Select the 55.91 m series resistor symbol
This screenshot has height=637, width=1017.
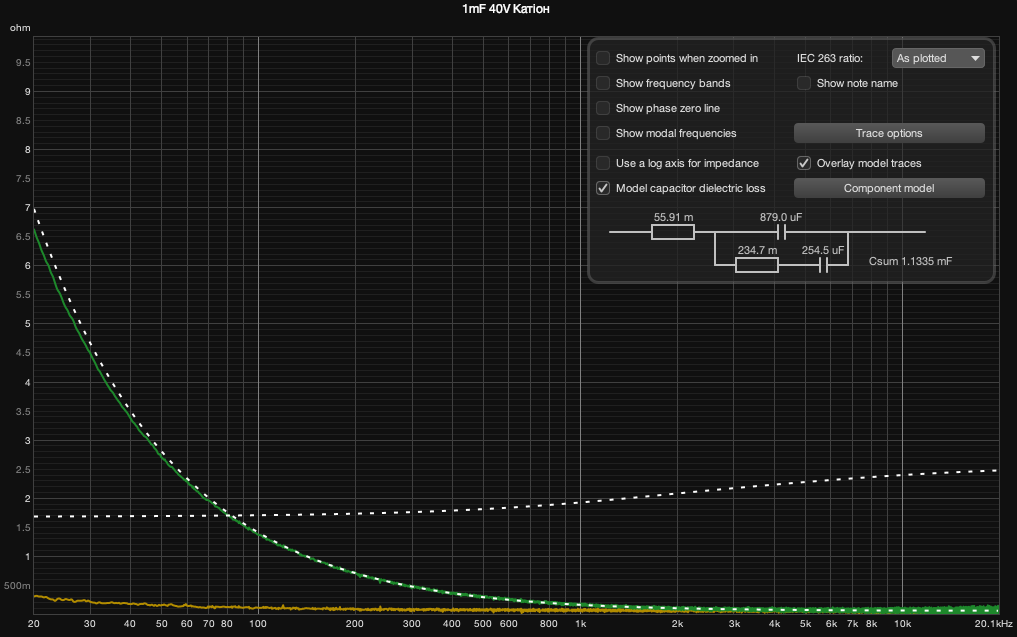673,232
